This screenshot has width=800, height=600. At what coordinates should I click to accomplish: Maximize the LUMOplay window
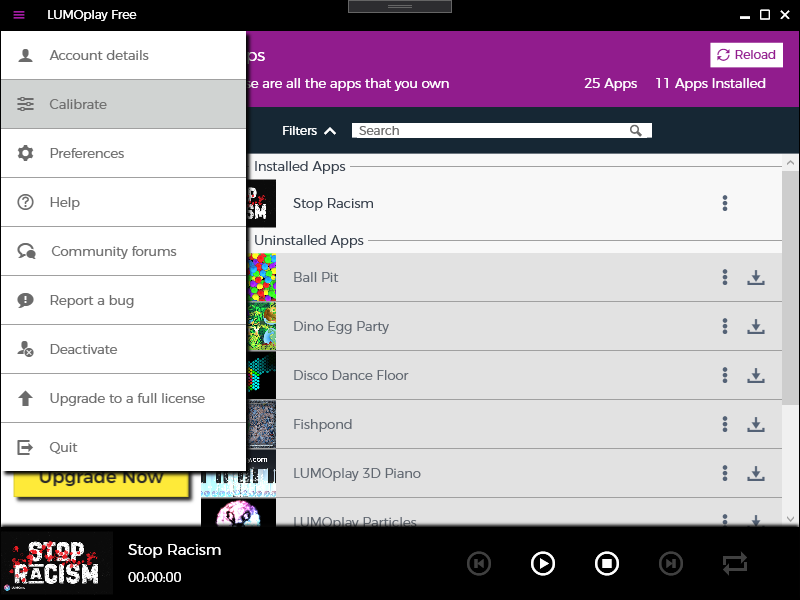(765, 15)
